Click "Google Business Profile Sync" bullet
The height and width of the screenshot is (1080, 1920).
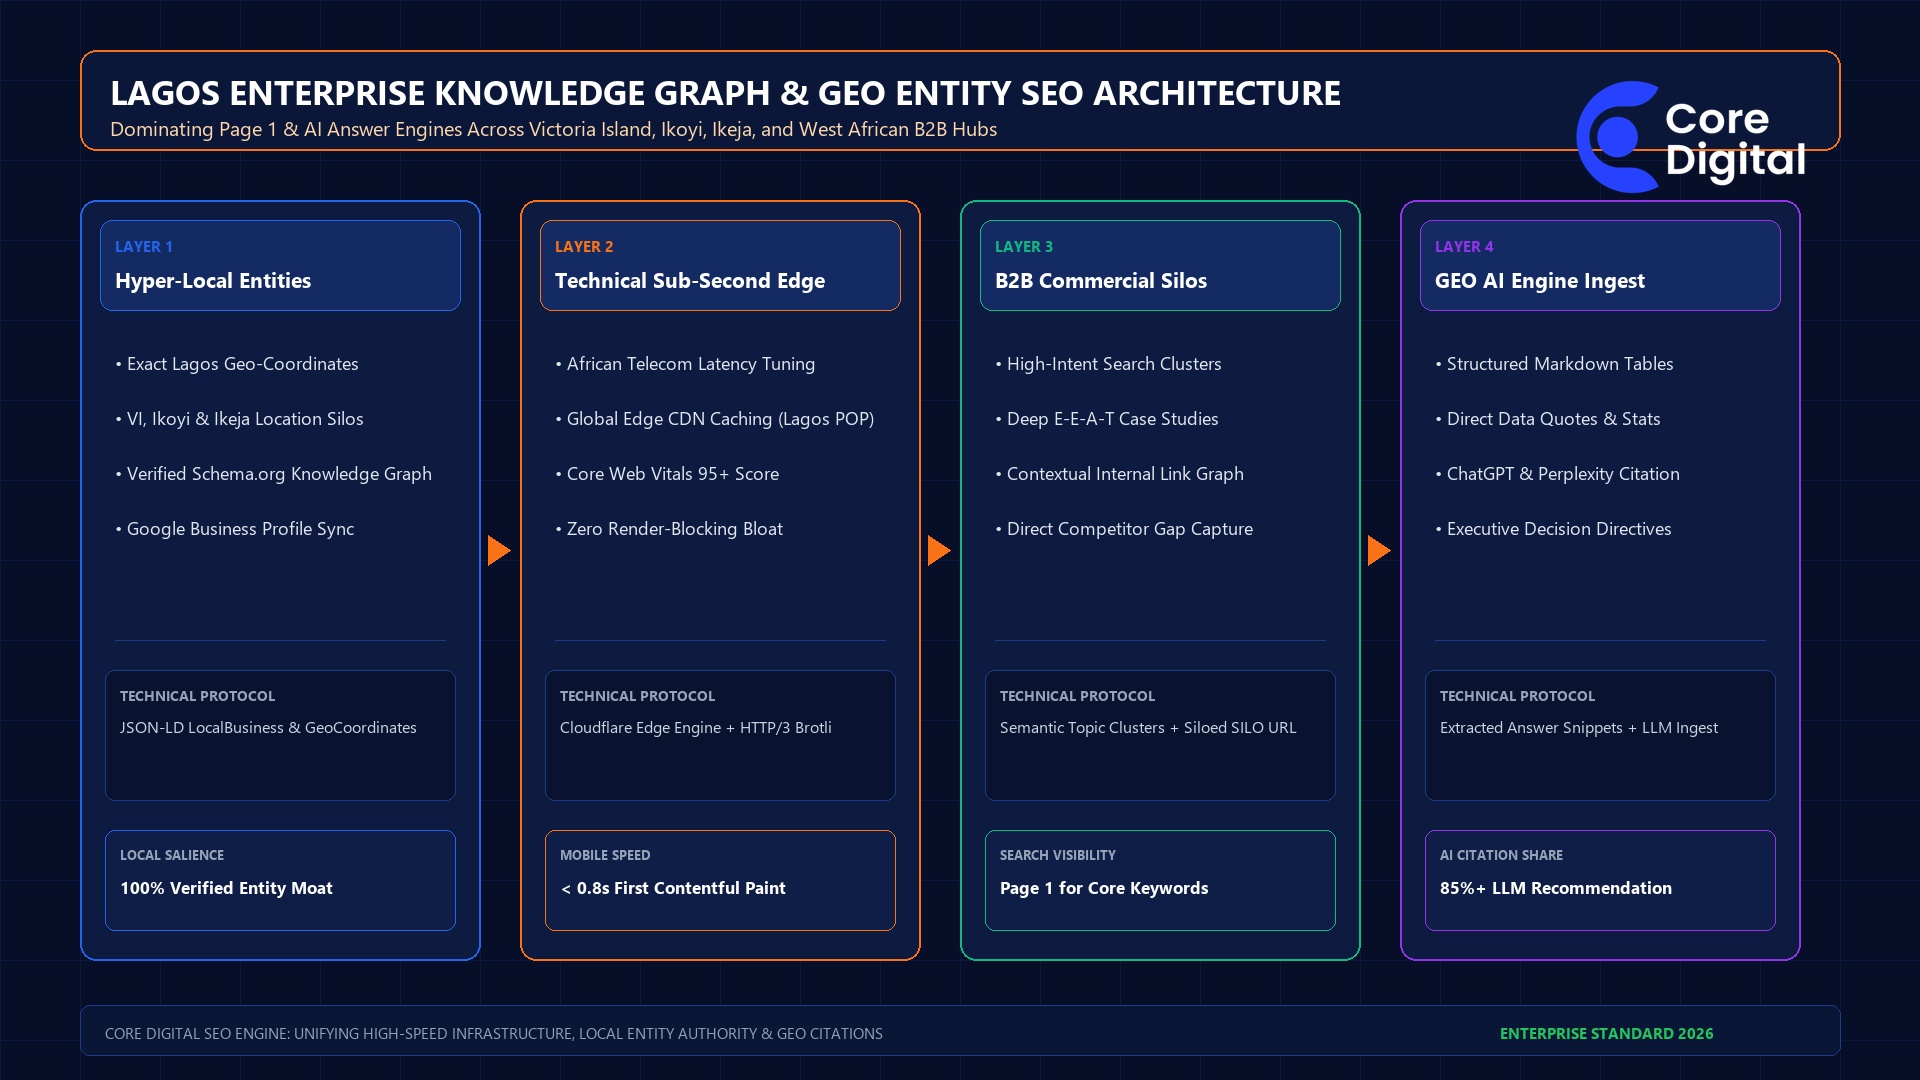click(235, 529)
